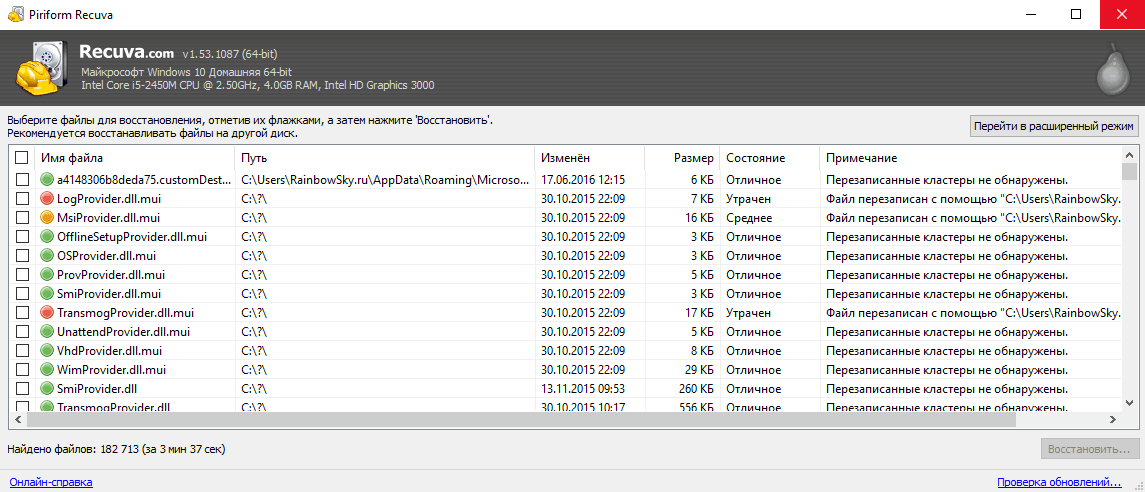This screenshot has width=1145, height=492.
Task: Click green status icon of OSProvider.dll.mui
Action: 47,256
